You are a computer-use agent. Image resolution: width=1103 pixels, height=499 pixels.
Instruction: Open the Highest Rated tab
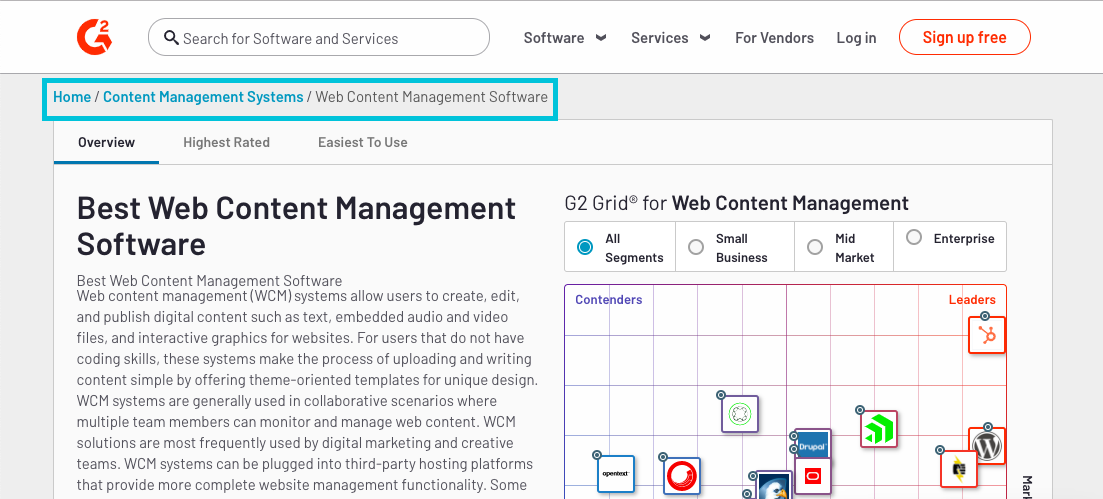(227, 142)
